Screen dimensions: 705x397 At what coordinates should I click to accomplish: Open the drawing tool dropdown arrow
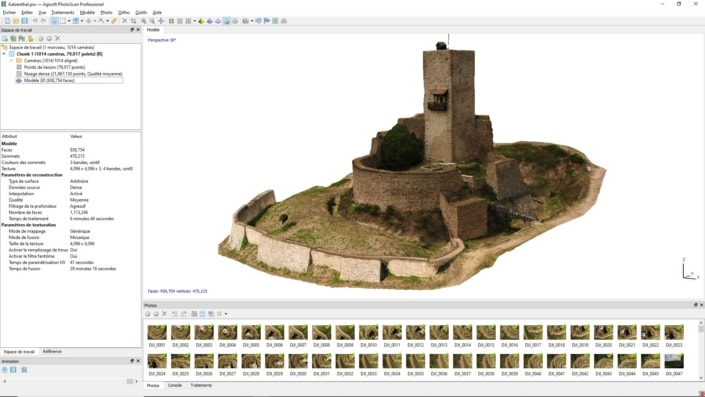tap(107, 21)
